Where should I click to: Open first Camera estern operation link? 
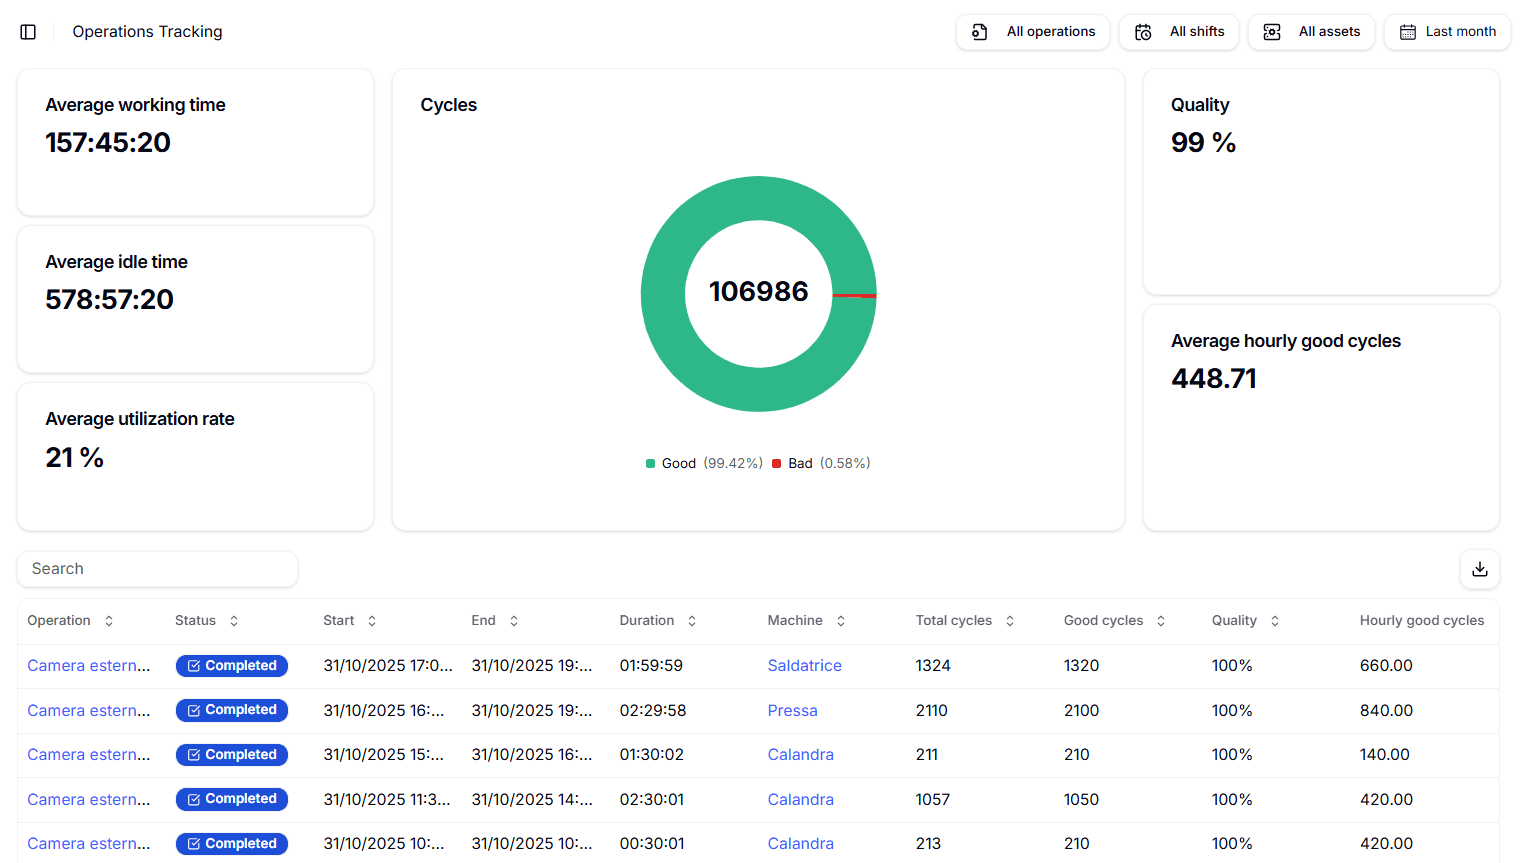point(89,666)
